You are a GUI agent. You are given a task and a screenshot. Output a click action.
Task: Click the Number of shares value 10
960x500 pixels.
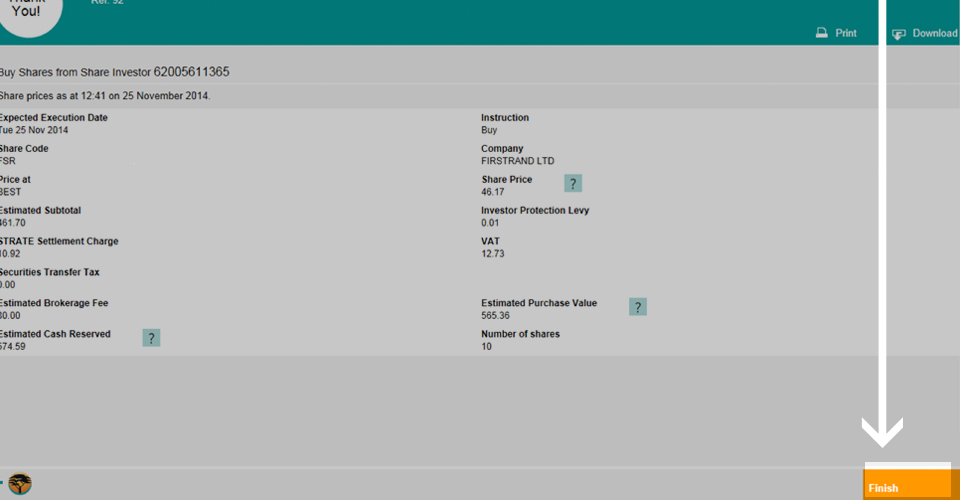pos(486,347)
